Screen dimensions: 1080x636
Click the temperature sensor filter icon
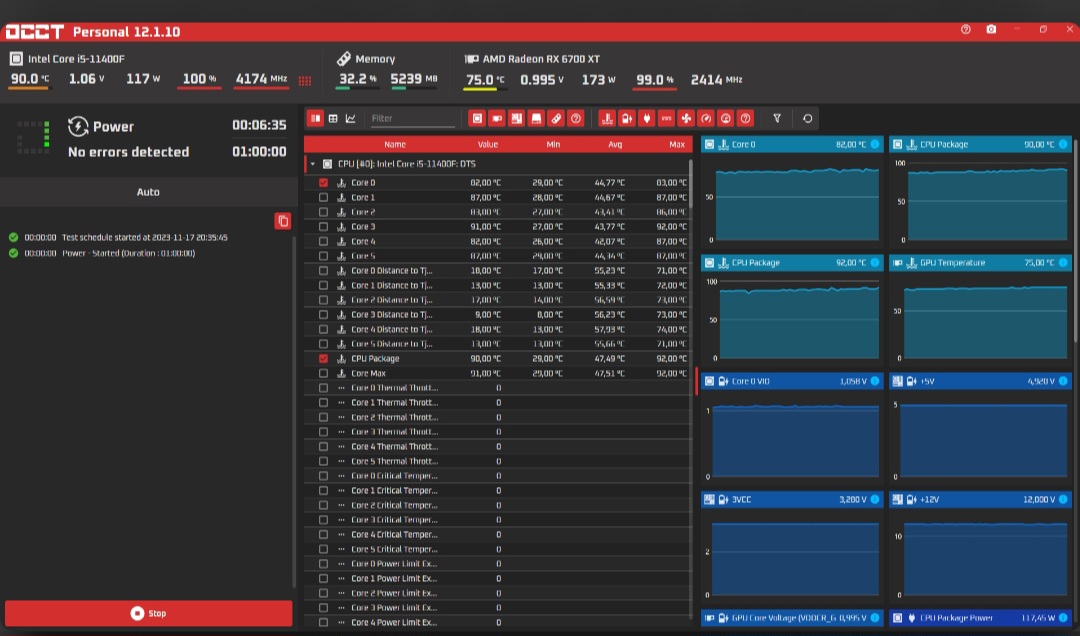point(607,118)
